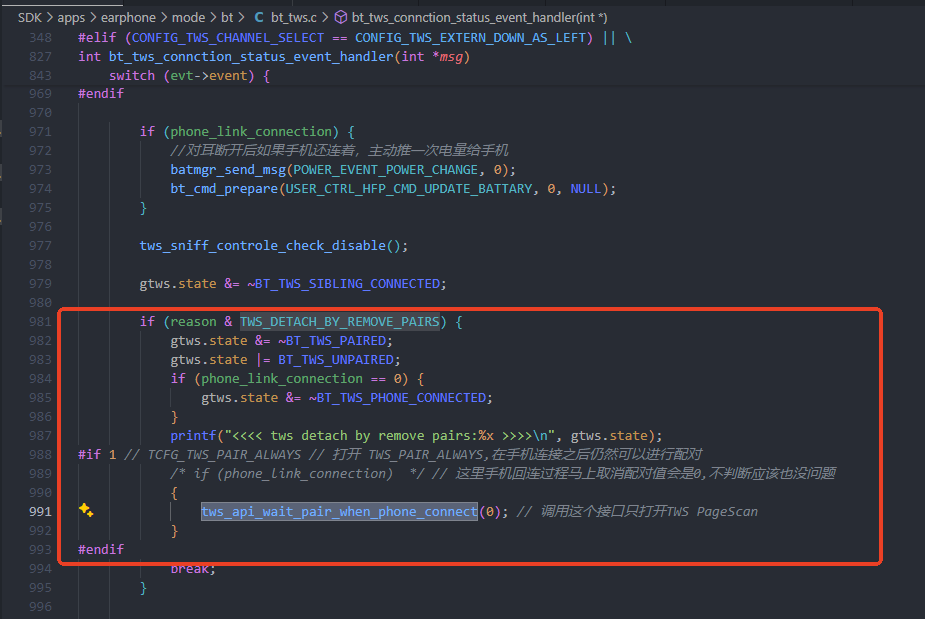Image resolution: width=925 pixels, height=619 pixels.
Task: Open the apps breadcrumb folder
Action: (71, 18)
